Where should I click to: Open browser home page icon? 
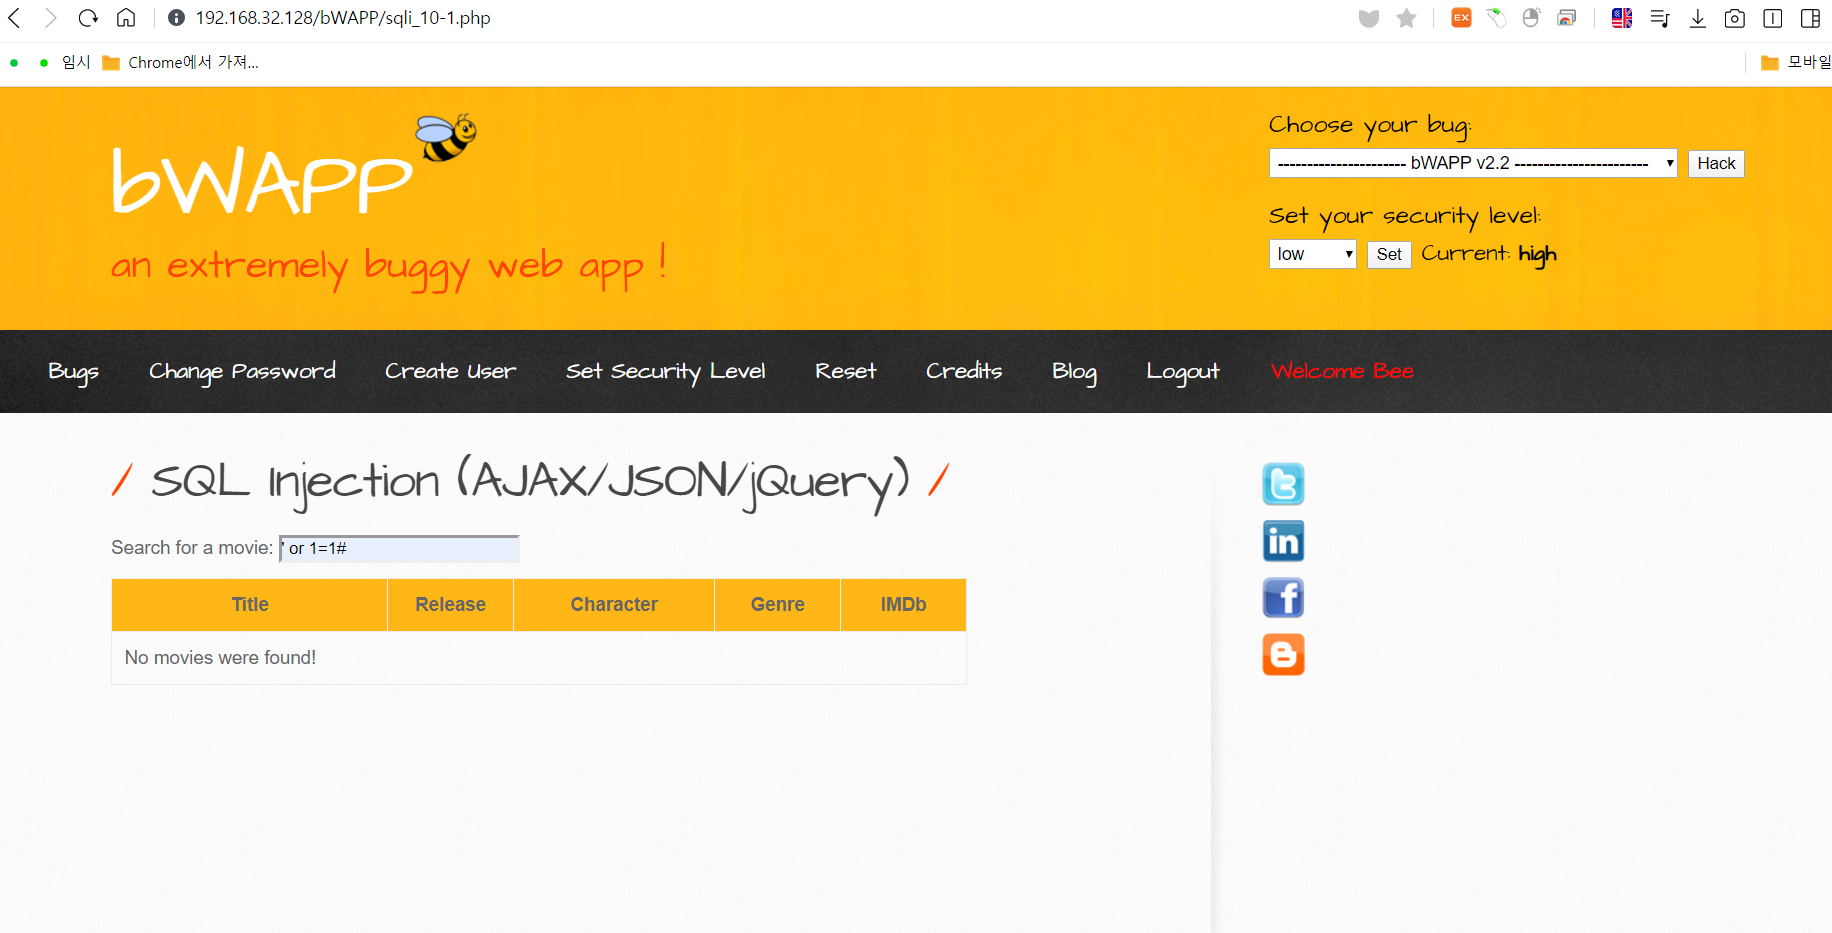click(x=126, y=18)
